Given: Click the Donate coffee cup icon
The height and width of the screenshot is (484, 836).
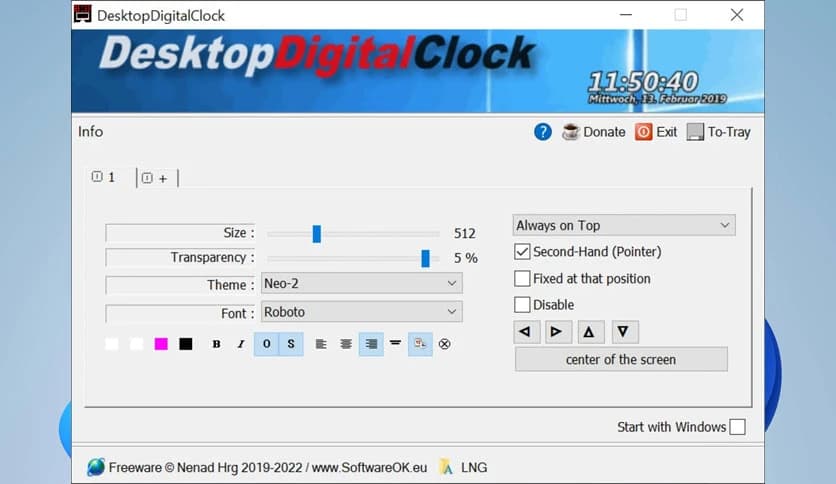Looking at the screenshot, I should point(570,132).
